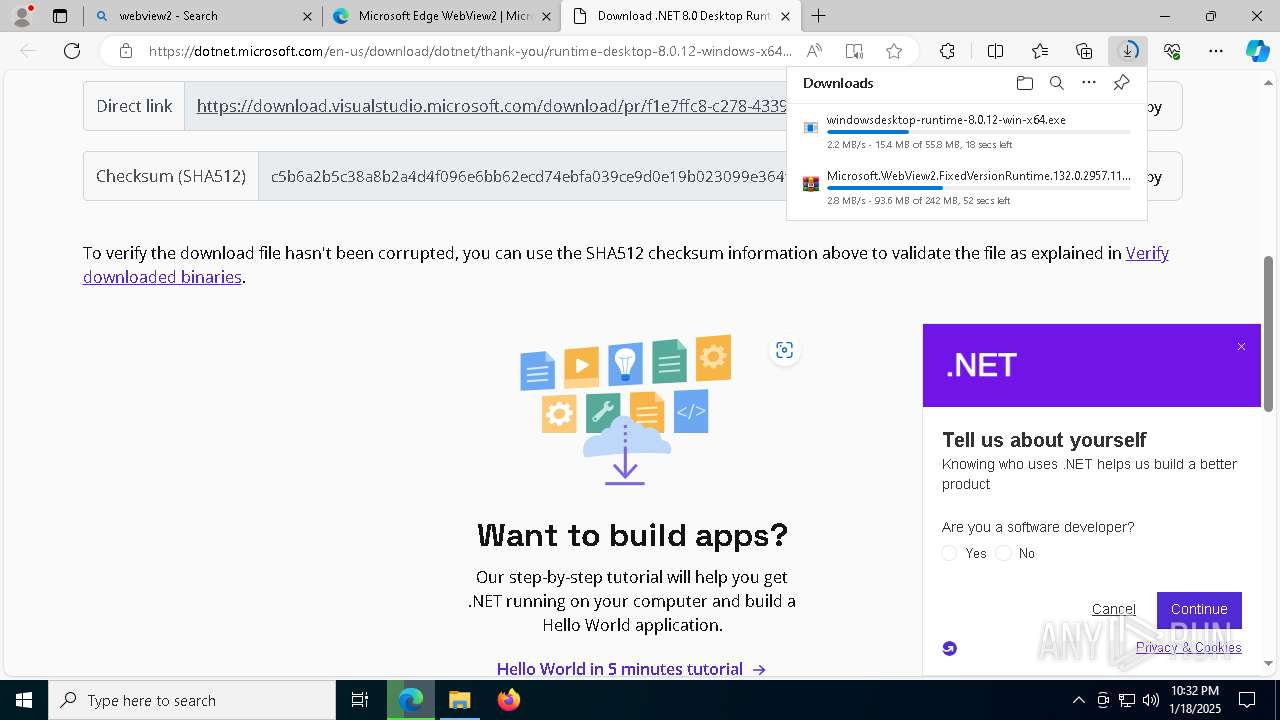Open a new browser tab
Viewport: 1280px width, 720px height.
(x=819, y=16)
